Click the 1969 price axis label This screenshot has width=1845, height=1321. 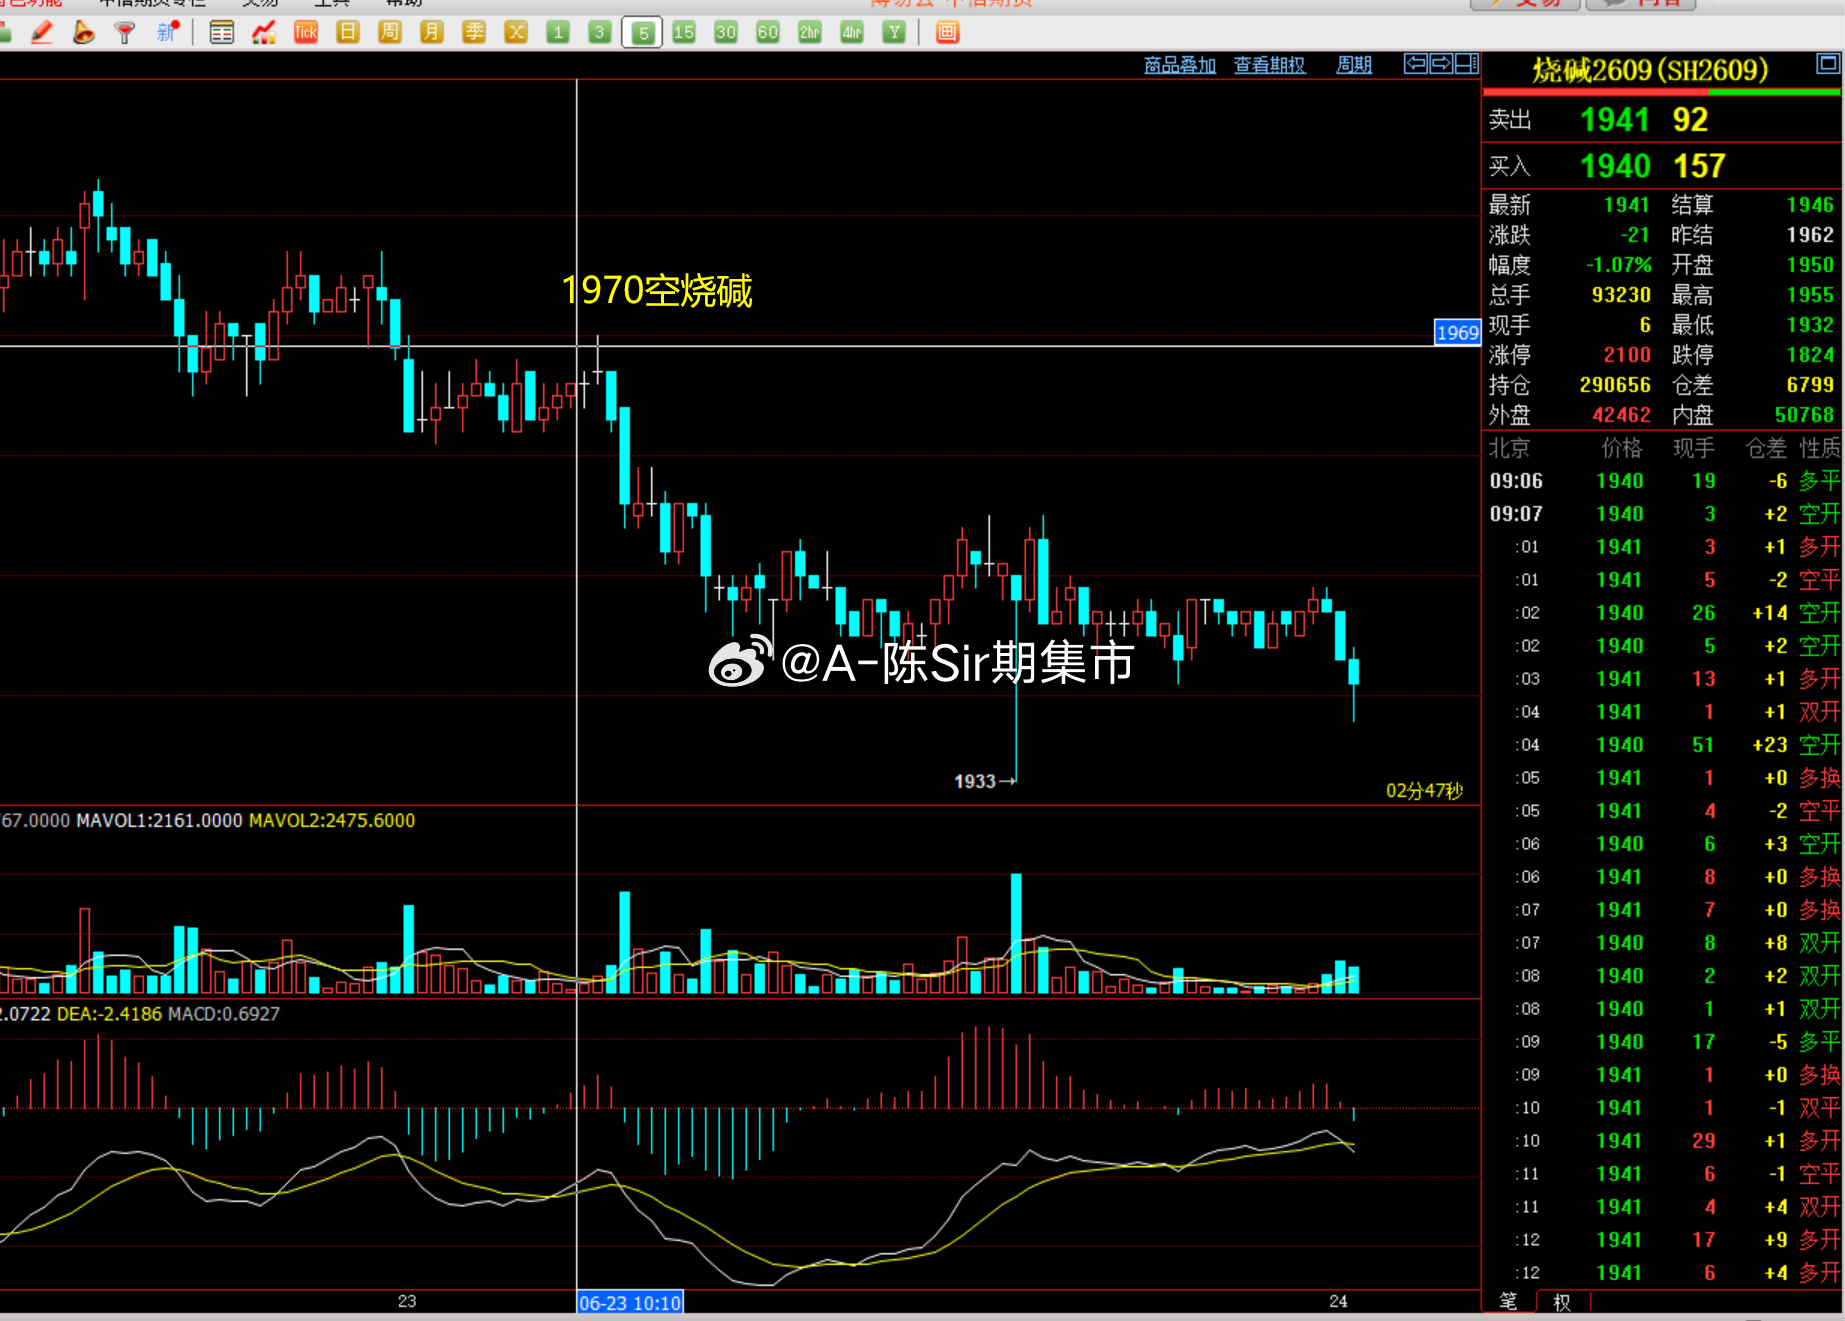tap(1457, 333)
